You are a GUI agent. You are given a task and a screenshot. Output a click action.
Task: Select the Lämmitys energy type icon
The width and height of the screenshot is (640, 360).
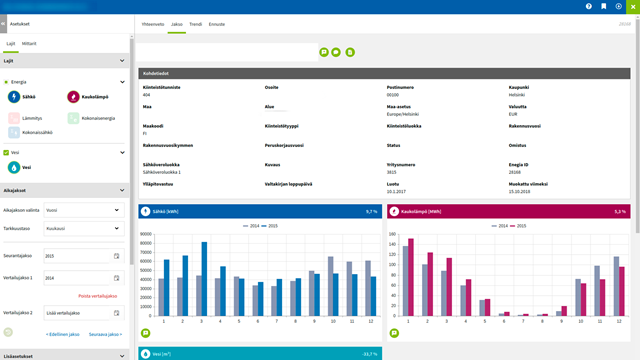(14, 118)
